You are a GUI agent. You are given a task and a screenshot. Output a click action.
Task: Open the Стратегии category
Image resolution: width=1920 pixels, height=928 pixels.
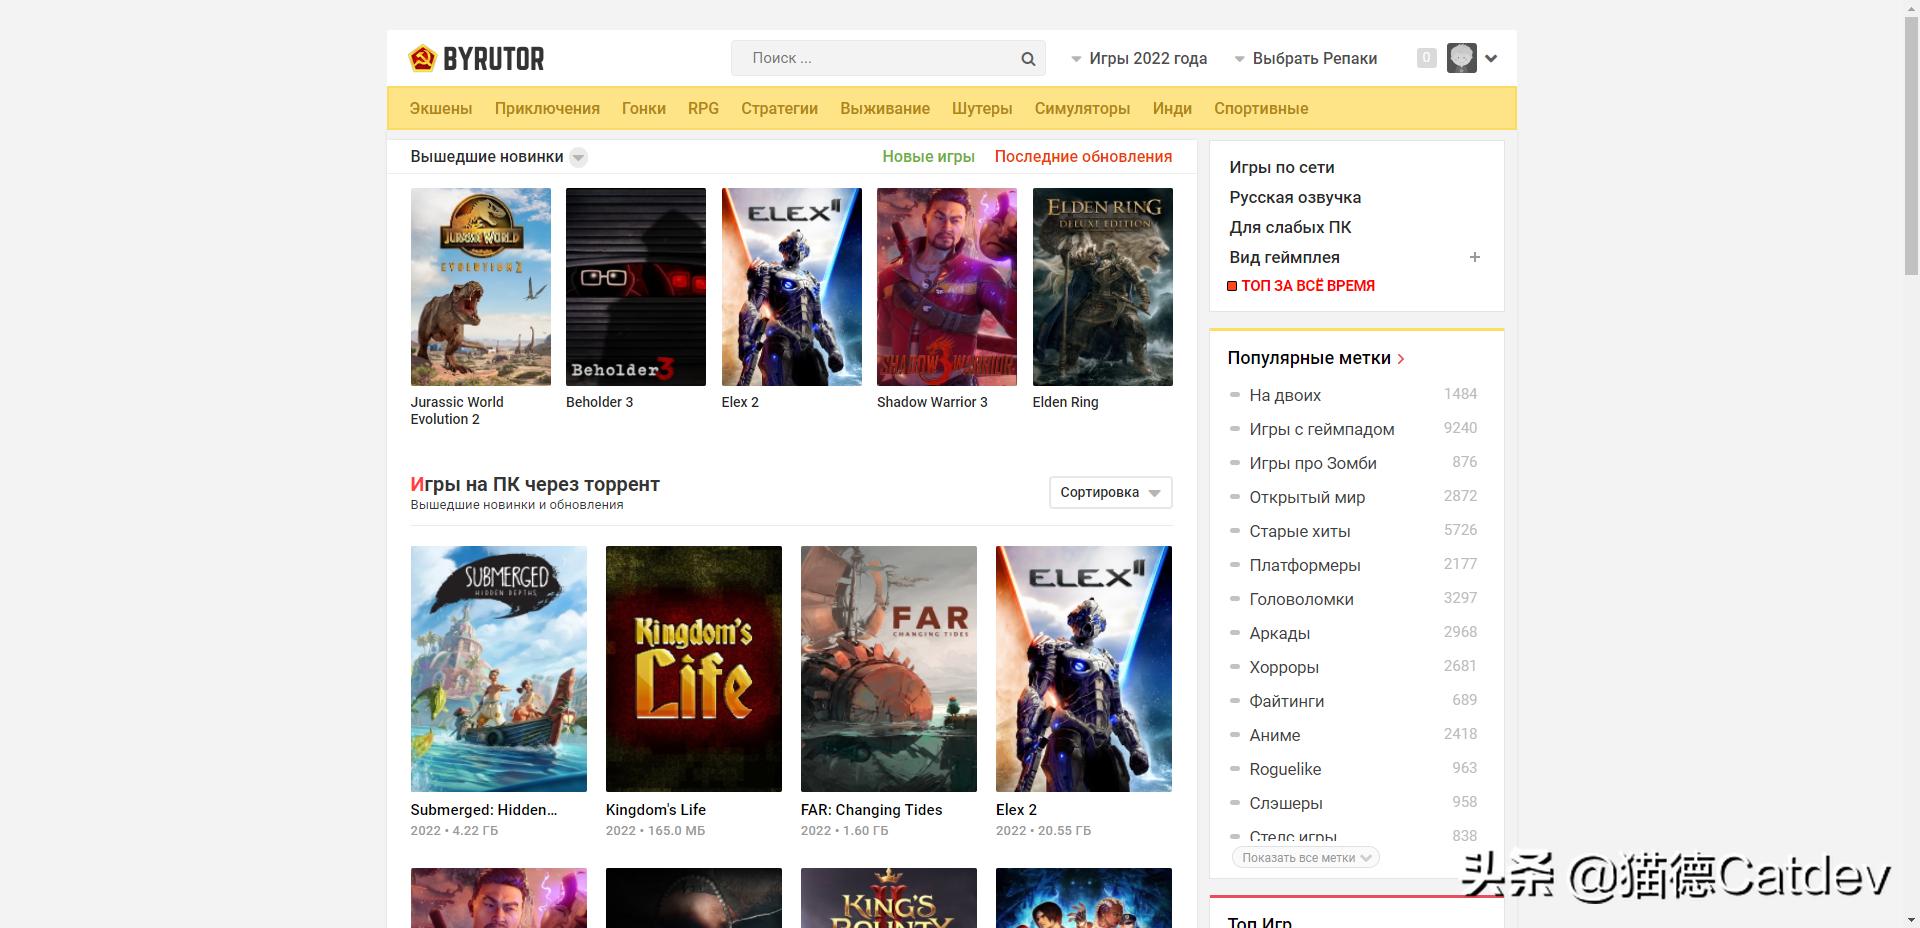779,108
